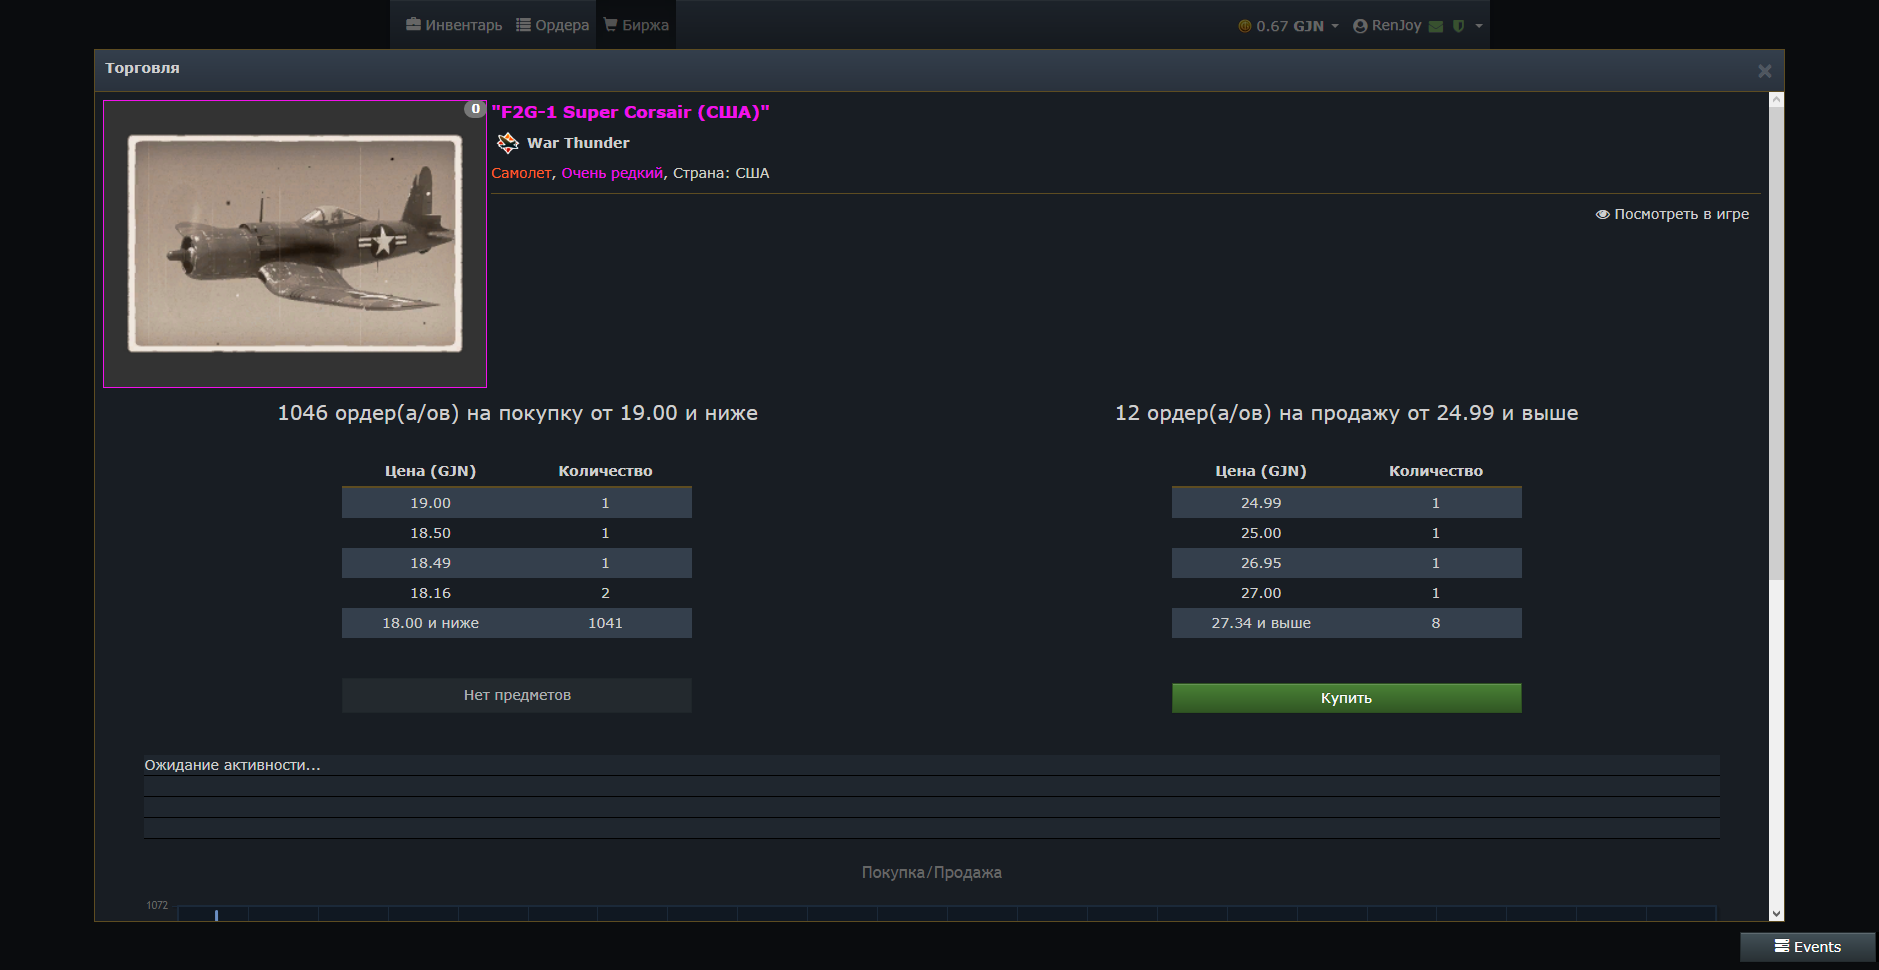Screen dimensions: 1879x970
Task: Click the Цена (GJN) buy table header
Action: click(430, 471)
